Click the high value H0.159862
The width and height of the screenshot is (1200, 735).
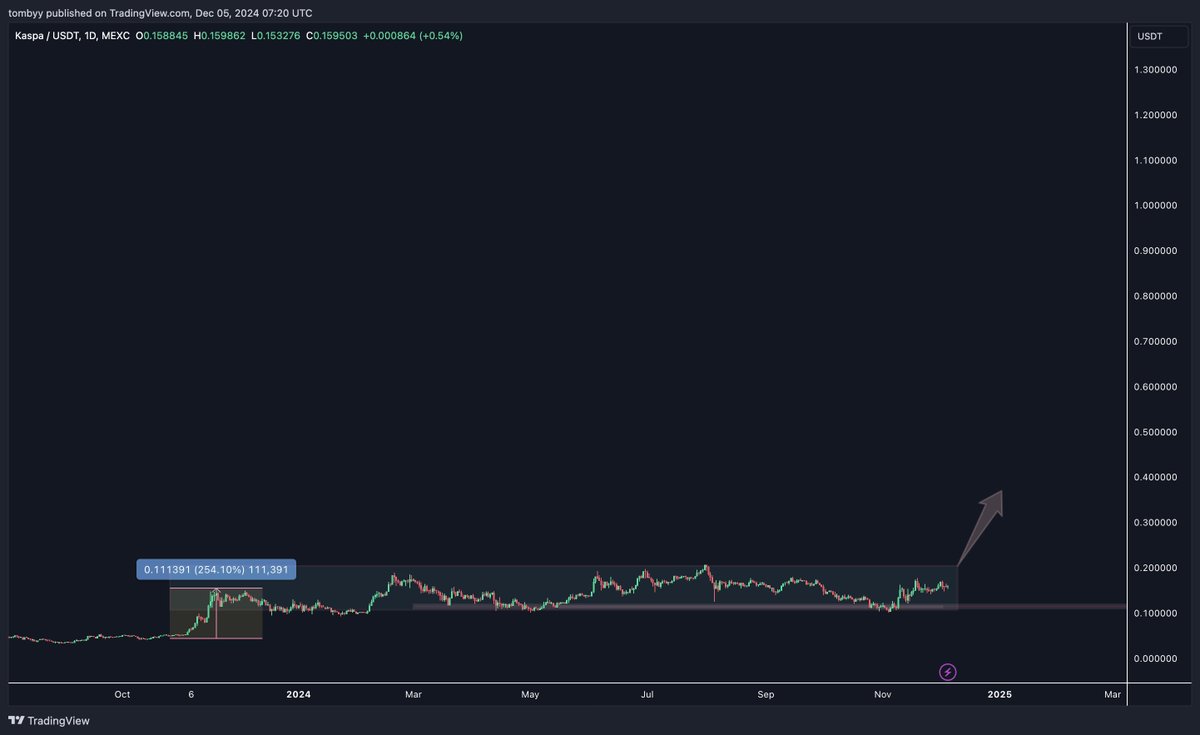tap(222, 35)
